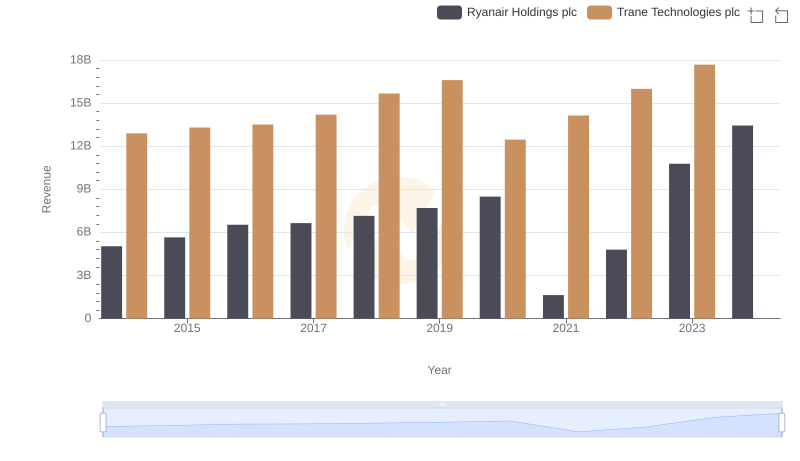Click the 15B y-axis label
Viewport: 800px width, 461px height.
click(81, 103)
